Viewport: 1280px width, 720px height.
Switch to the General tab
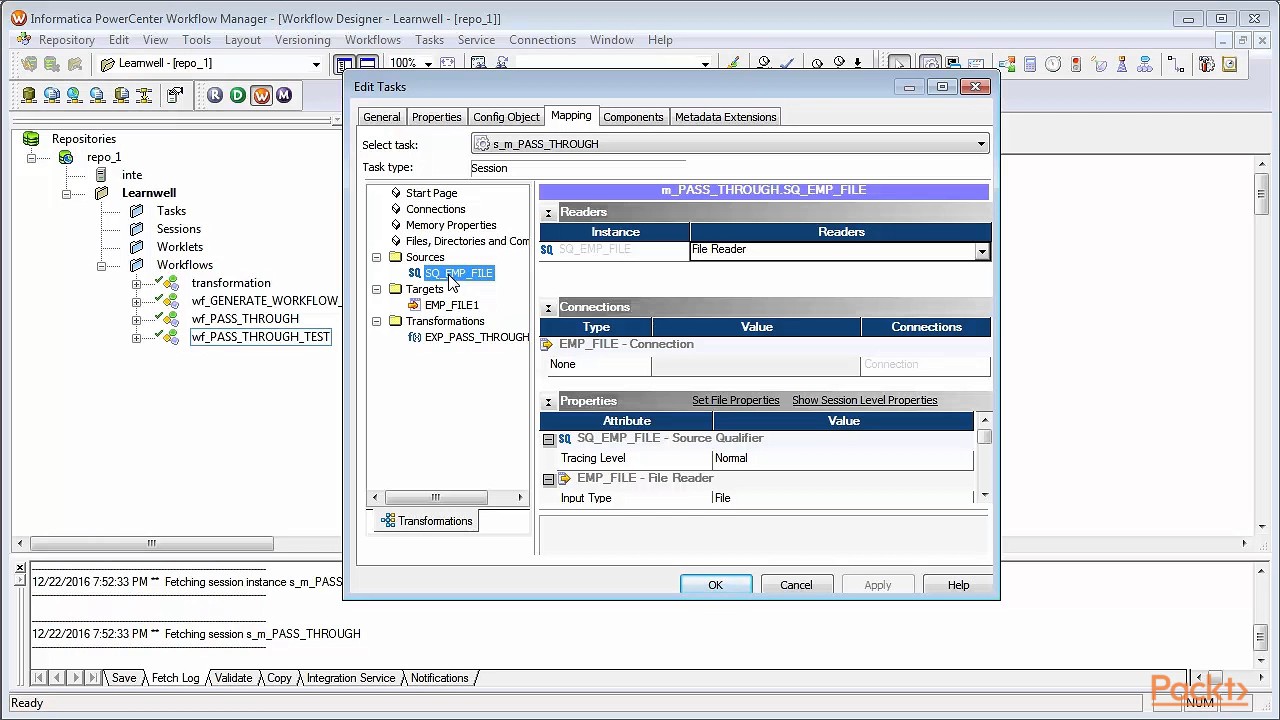381,117
